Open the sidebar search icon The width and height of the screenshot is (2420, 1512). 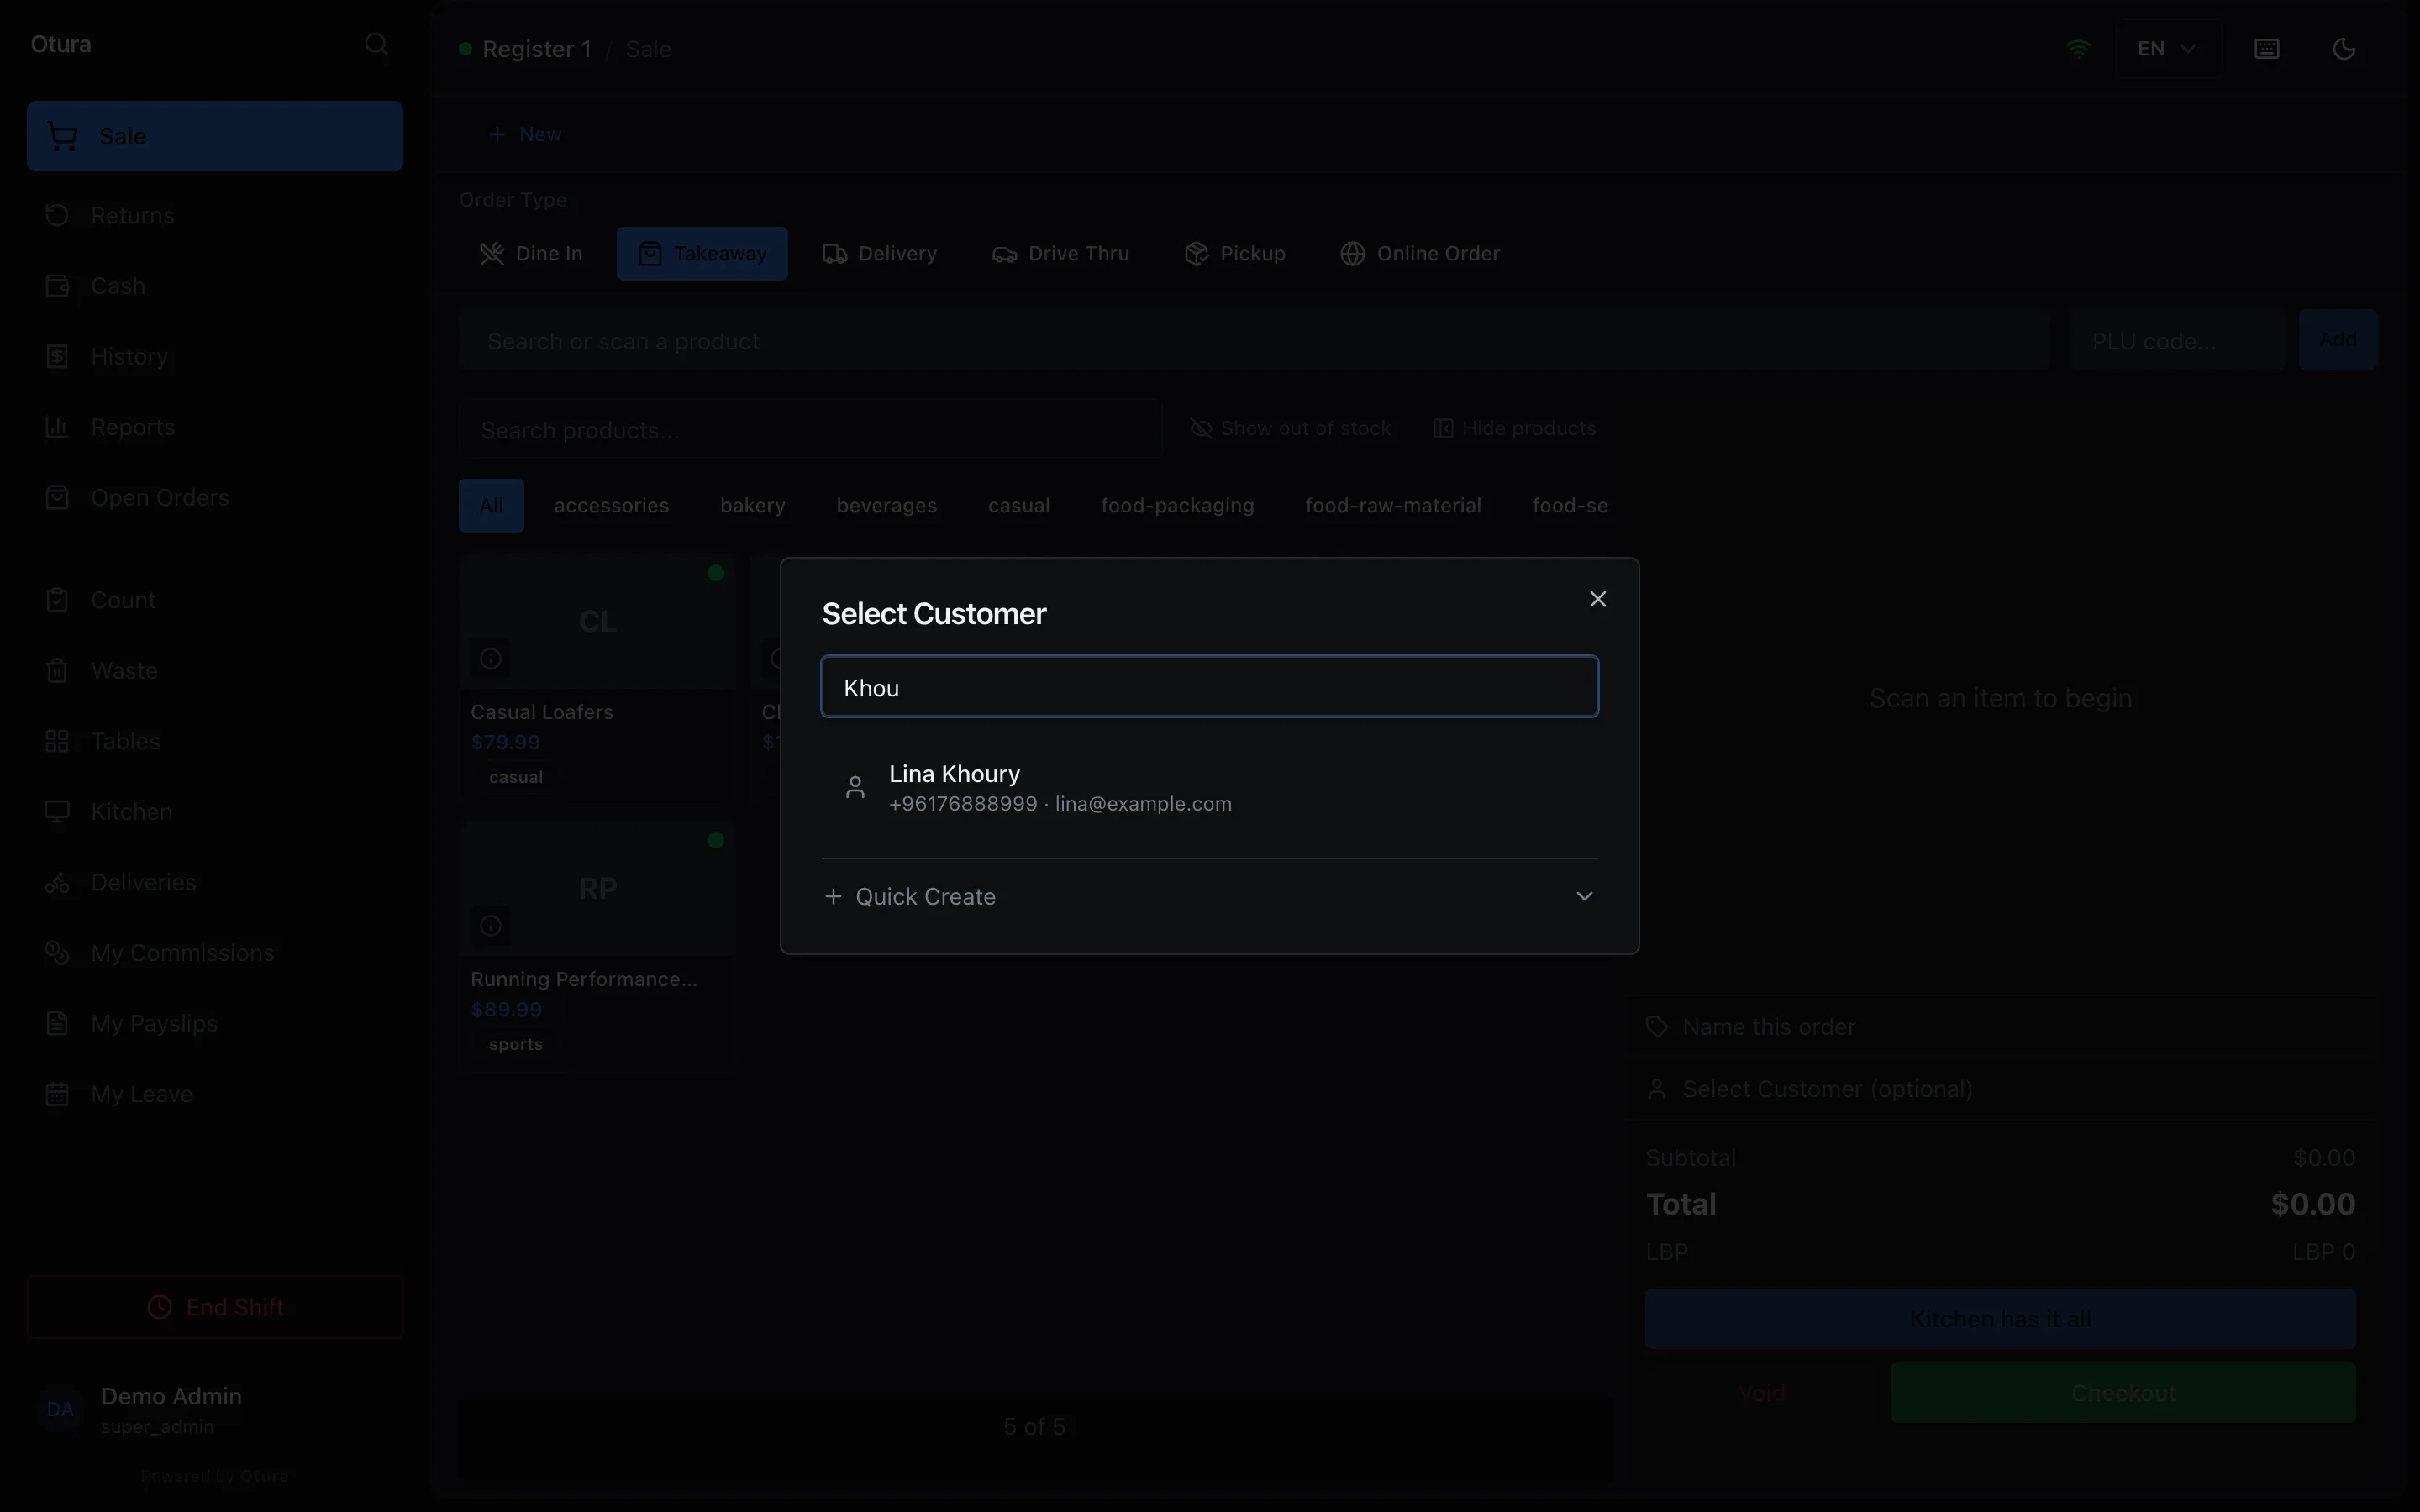tap(376, 44)
